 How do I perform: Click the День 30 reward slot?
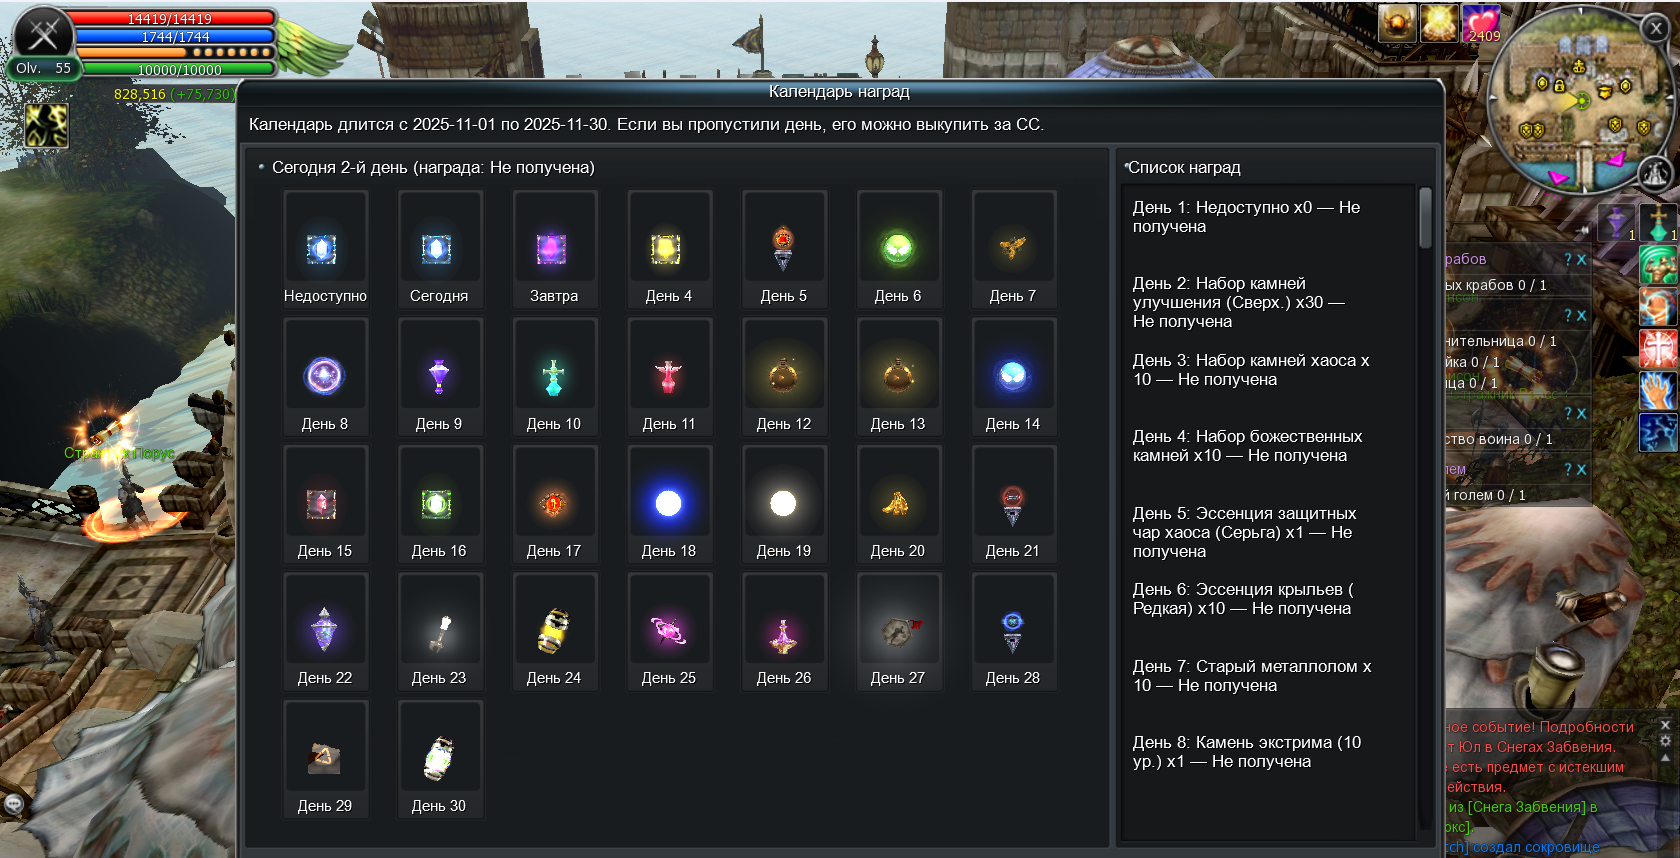[x=439, y=758]
